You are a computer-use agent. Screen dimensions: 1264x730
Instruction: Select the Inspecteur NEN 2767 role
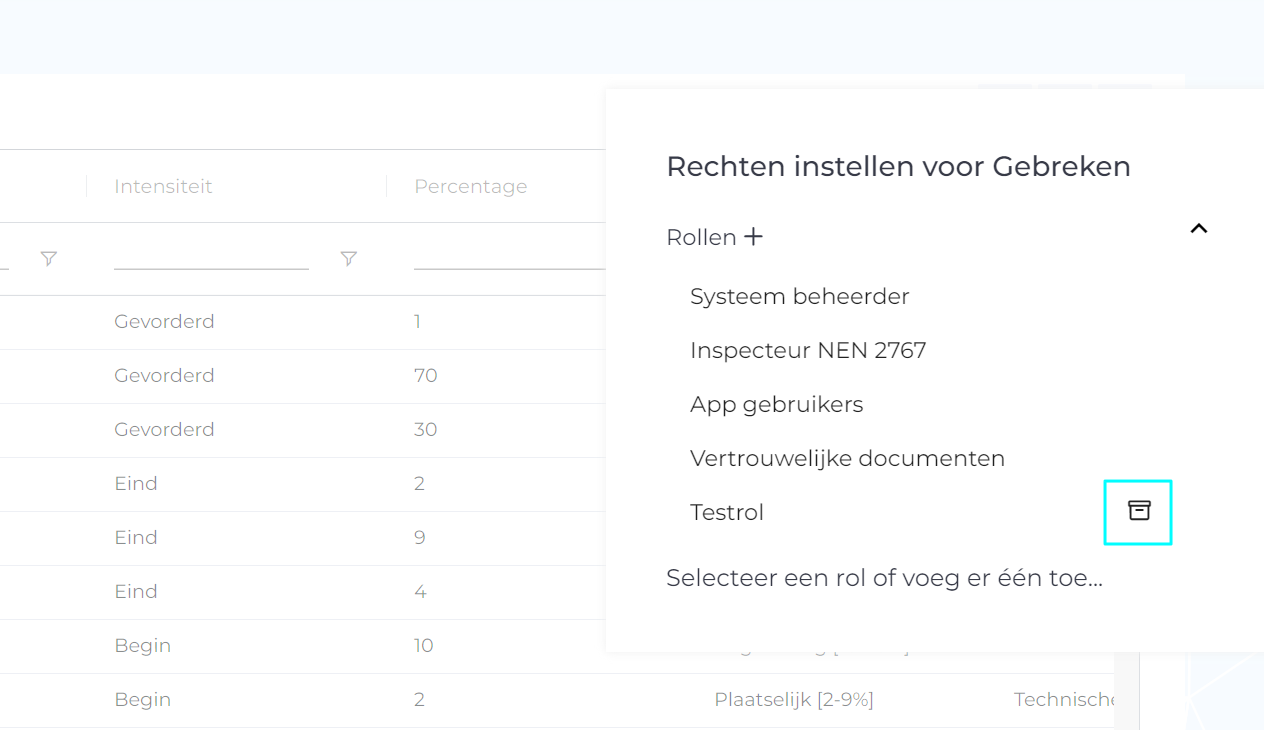click(x=808, y=350)
